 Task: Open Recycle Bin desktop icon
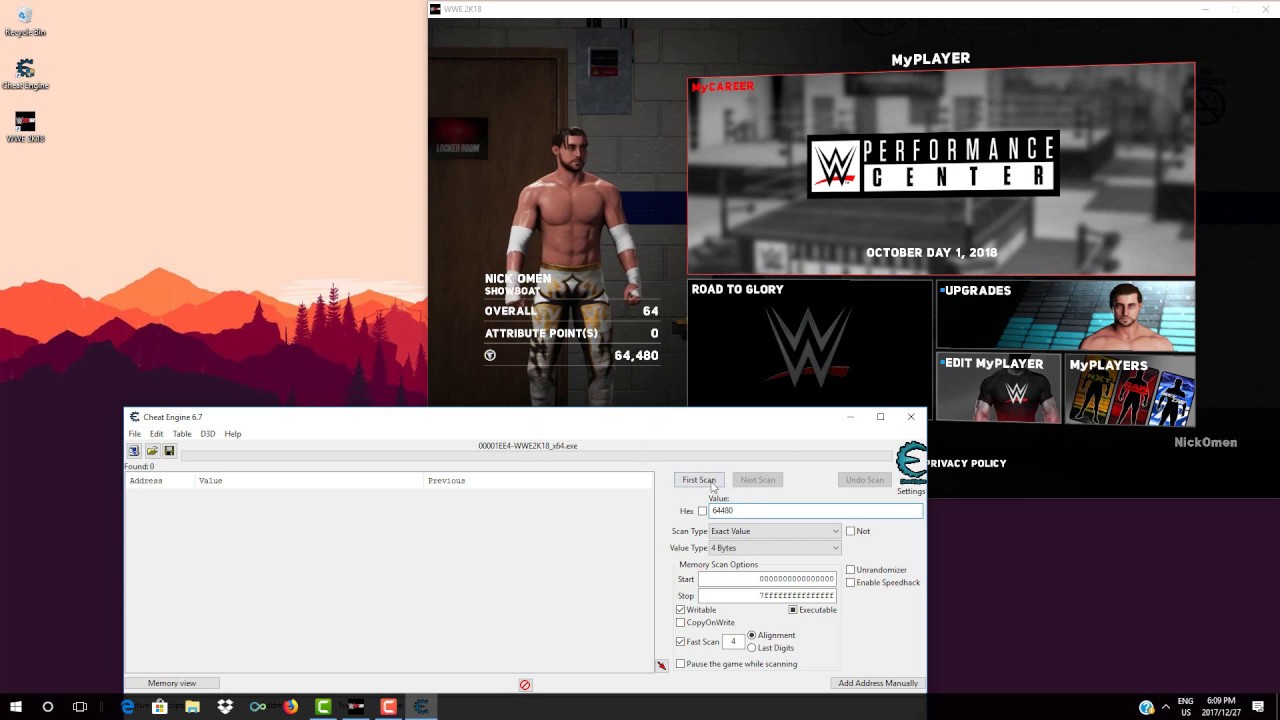[x=25, y=21]
